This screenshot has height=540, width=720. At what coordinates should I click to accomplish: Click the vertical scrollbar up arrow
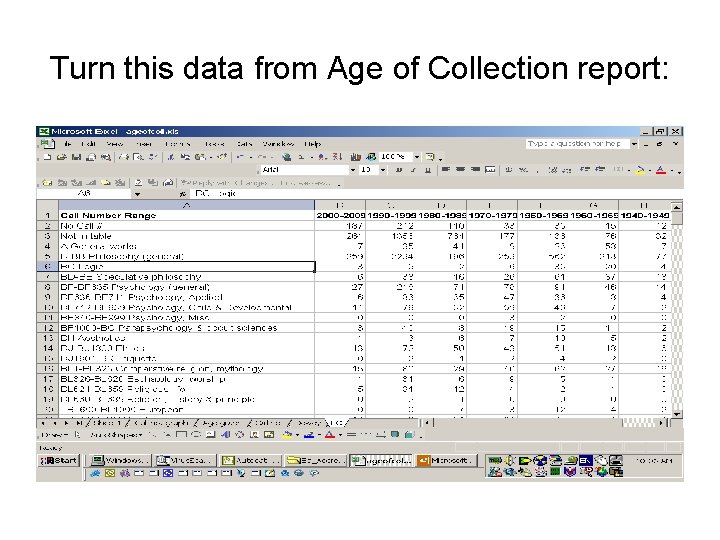(x=676, y=207)
